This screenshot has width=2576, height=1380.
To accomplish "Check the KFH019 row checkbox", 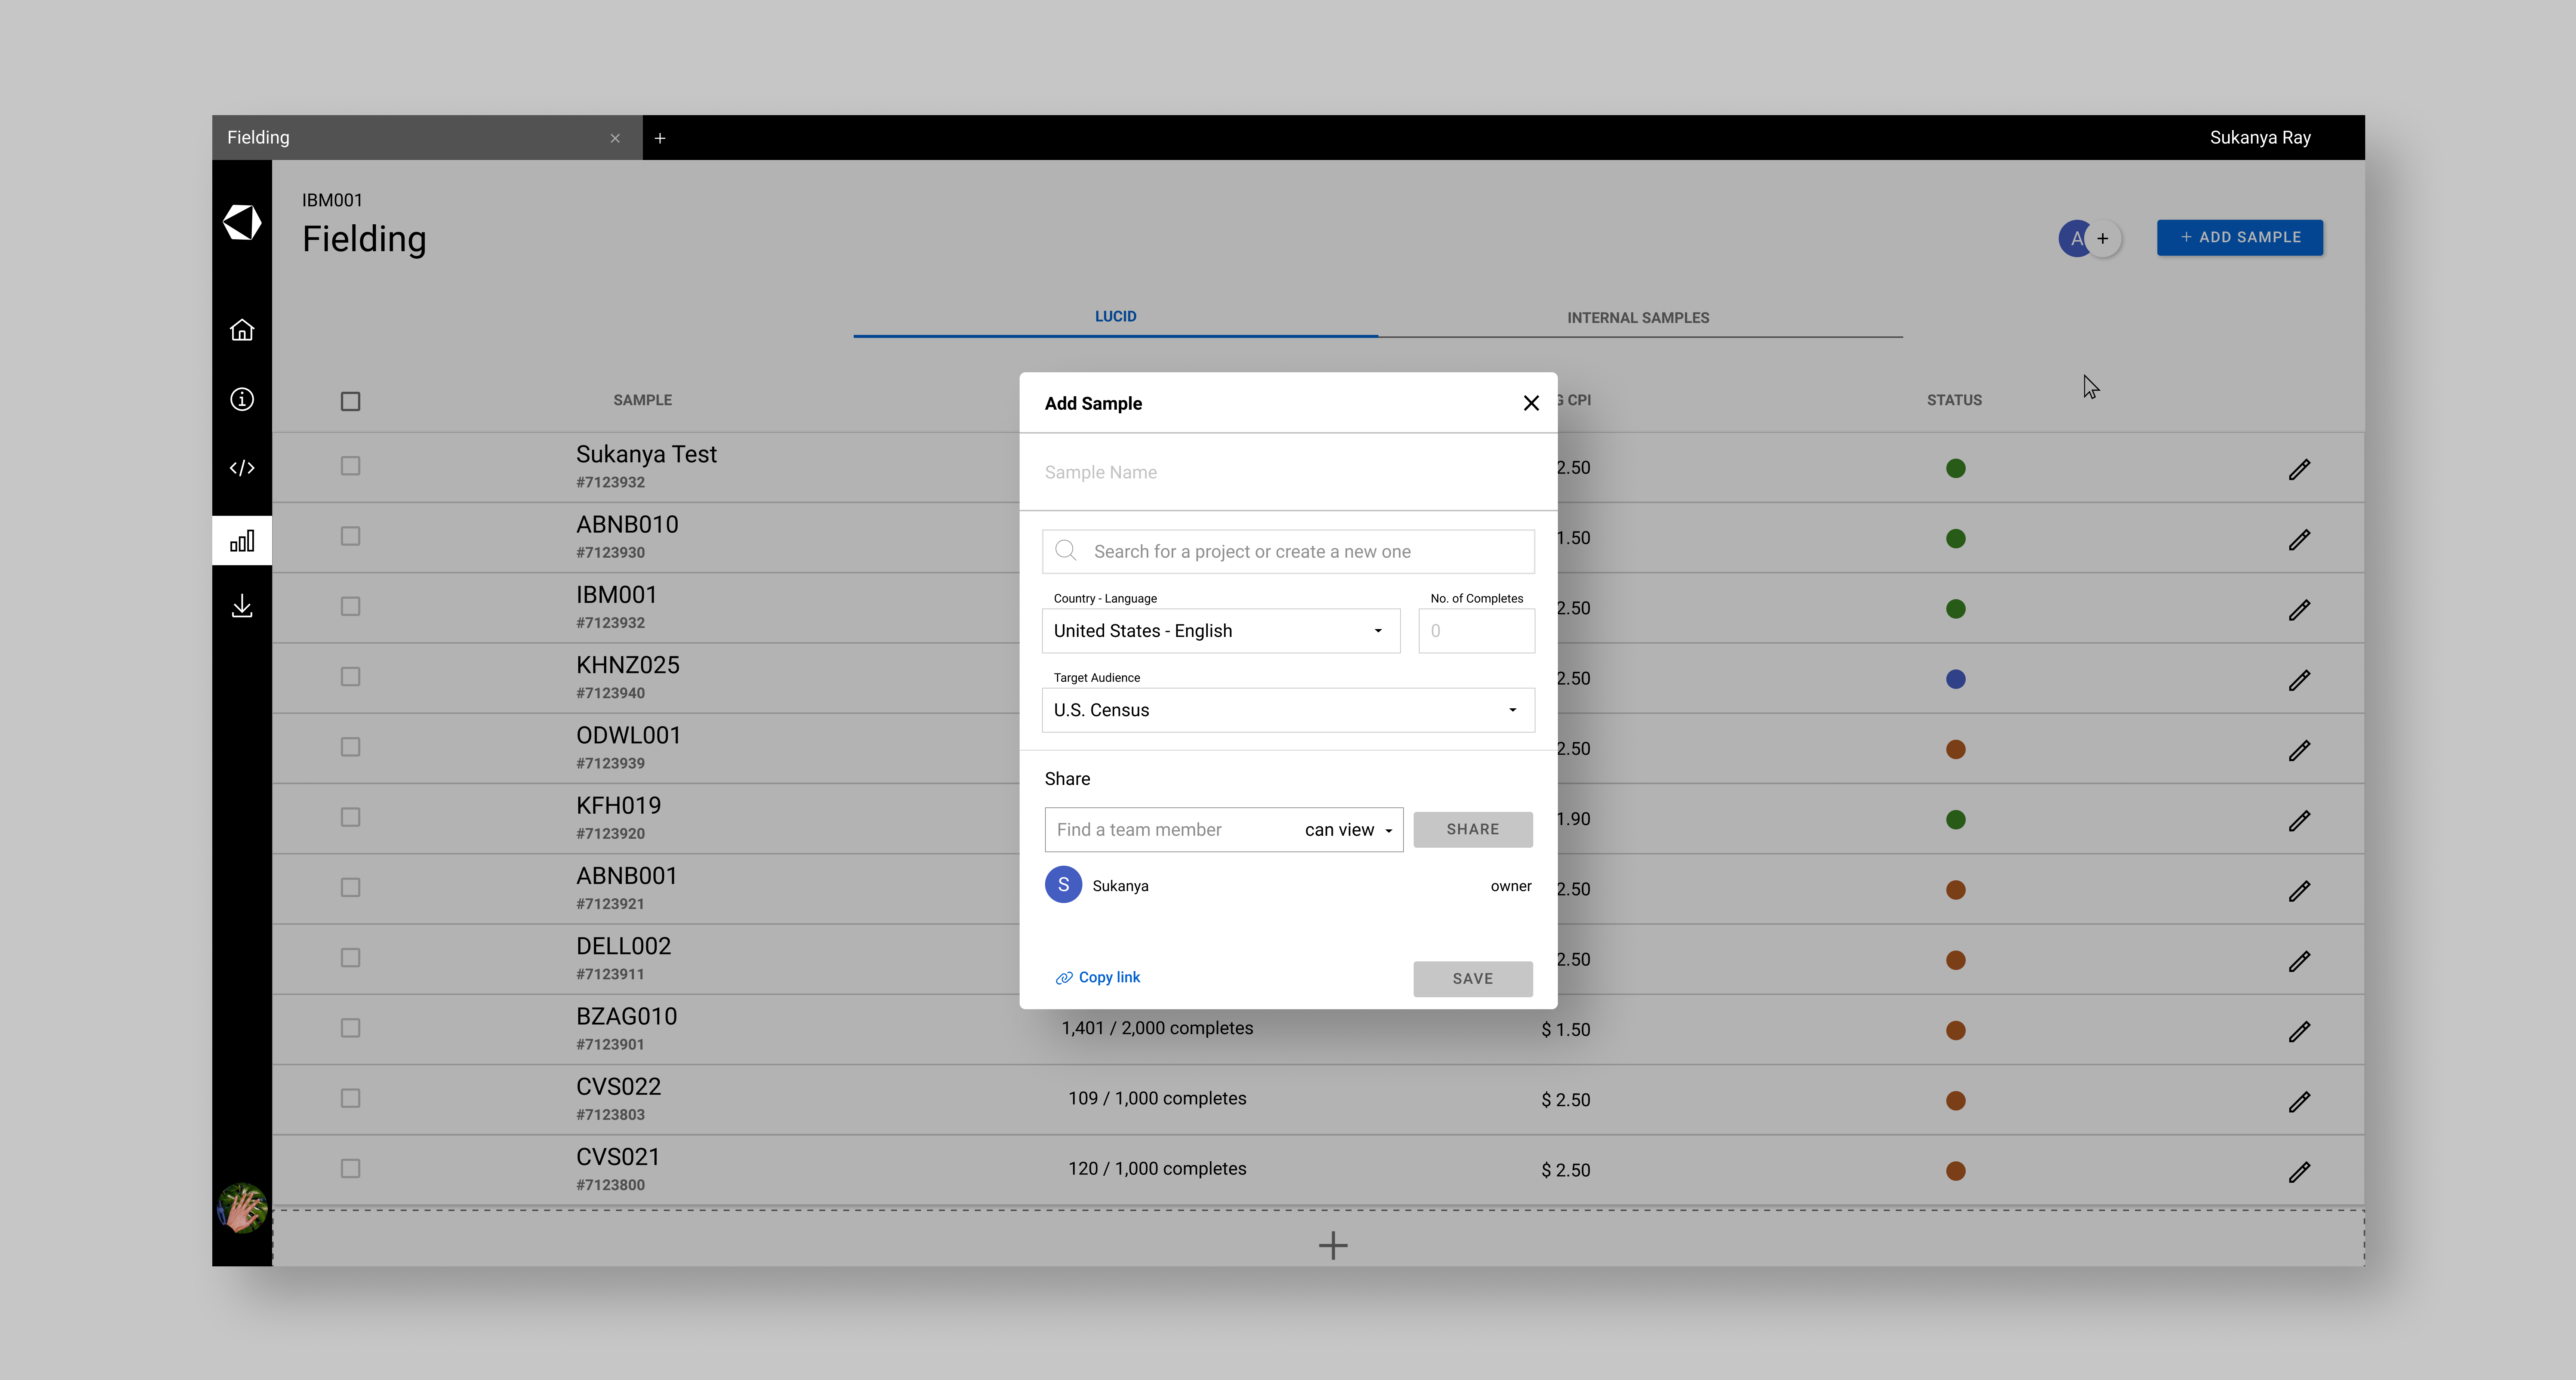I will point(350,817).
